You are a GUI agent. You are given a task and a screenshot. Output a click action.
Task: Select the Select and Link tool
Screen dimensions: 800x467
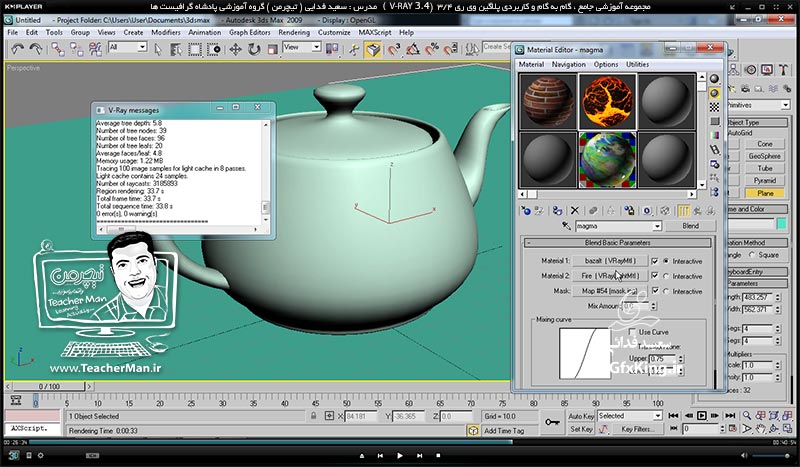(58, 49)
